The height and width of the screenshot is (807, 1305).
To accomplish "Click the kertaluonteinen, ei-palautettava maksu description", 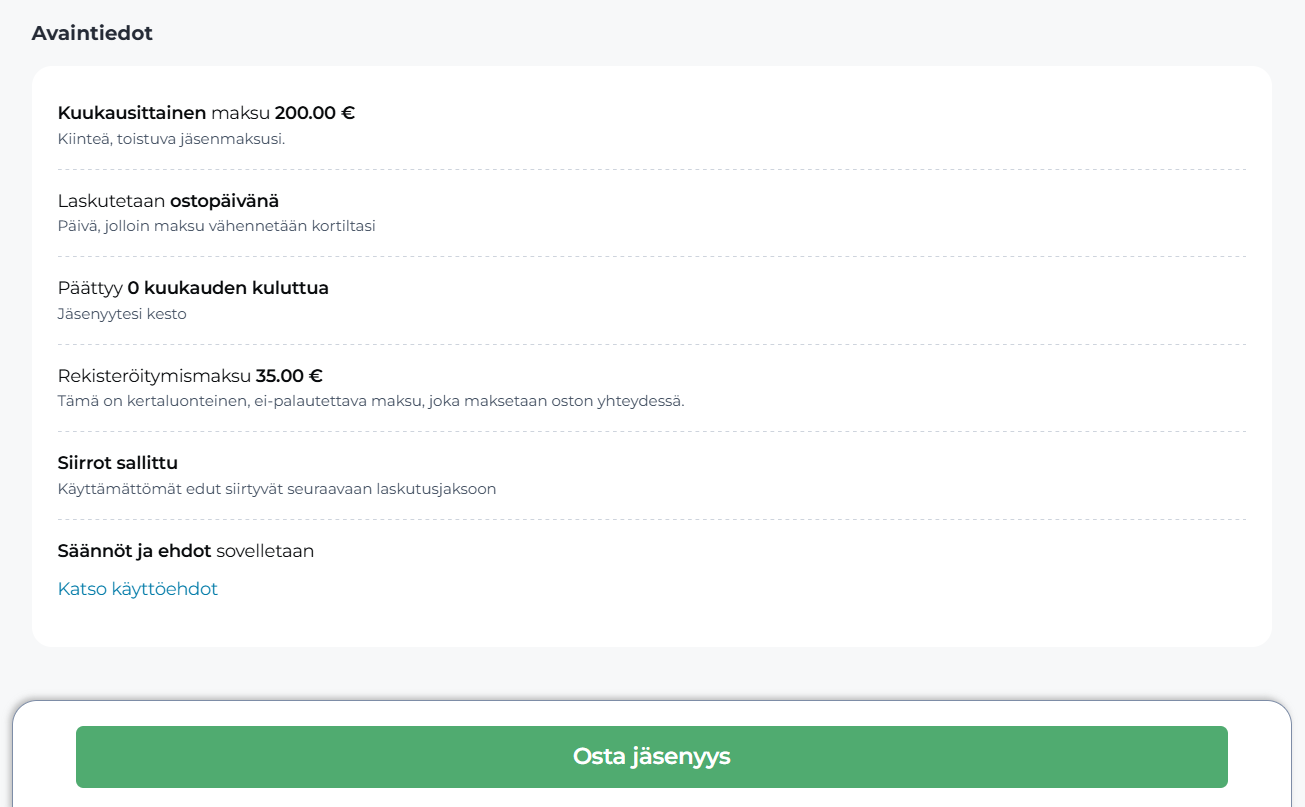I will (370, 401).
